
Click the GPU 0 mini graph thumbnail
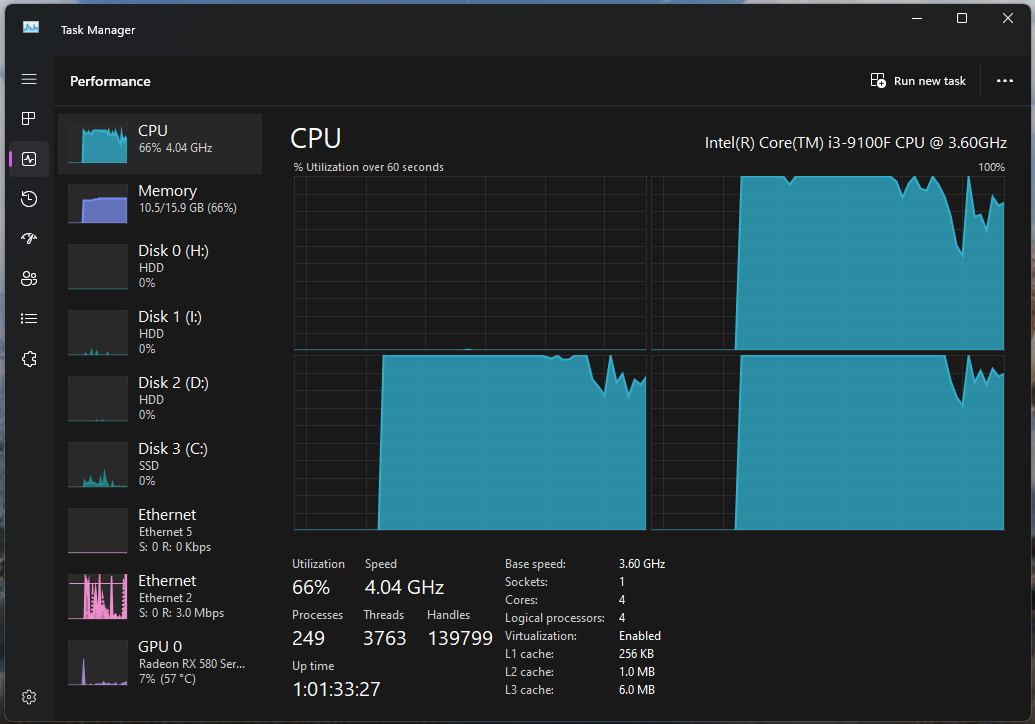coord(98,663)
